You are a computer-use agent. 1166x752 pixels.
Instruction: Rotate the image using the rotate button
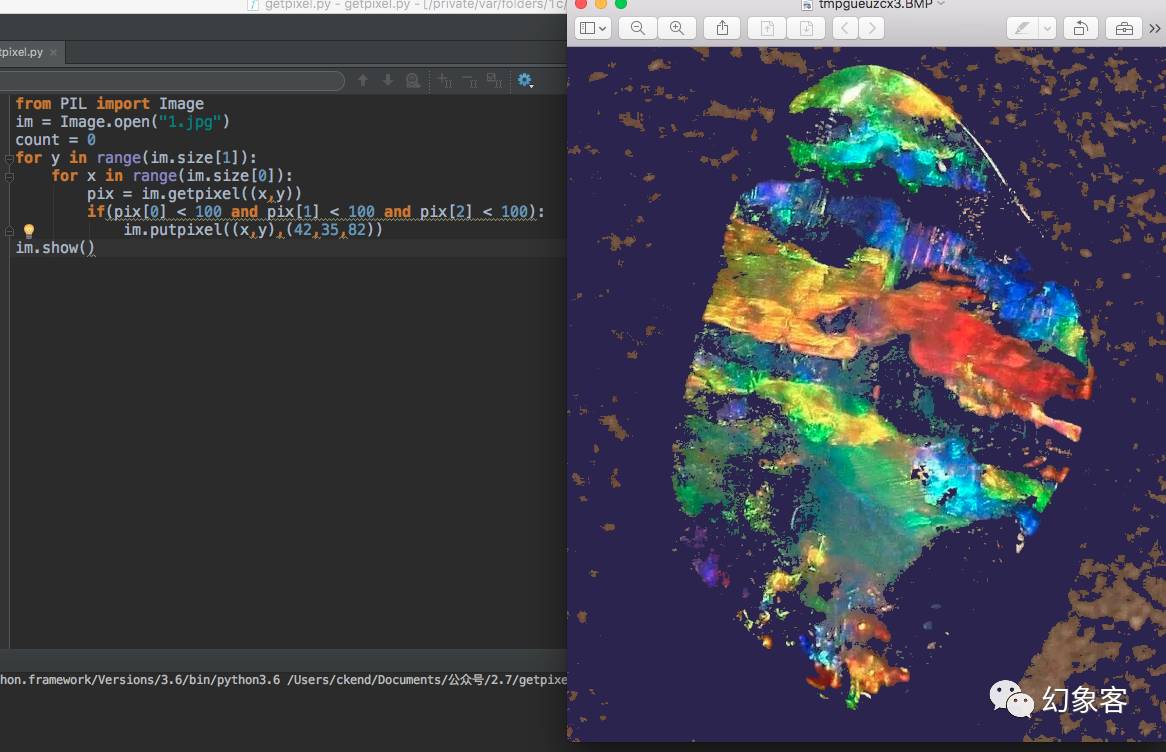1080,28
